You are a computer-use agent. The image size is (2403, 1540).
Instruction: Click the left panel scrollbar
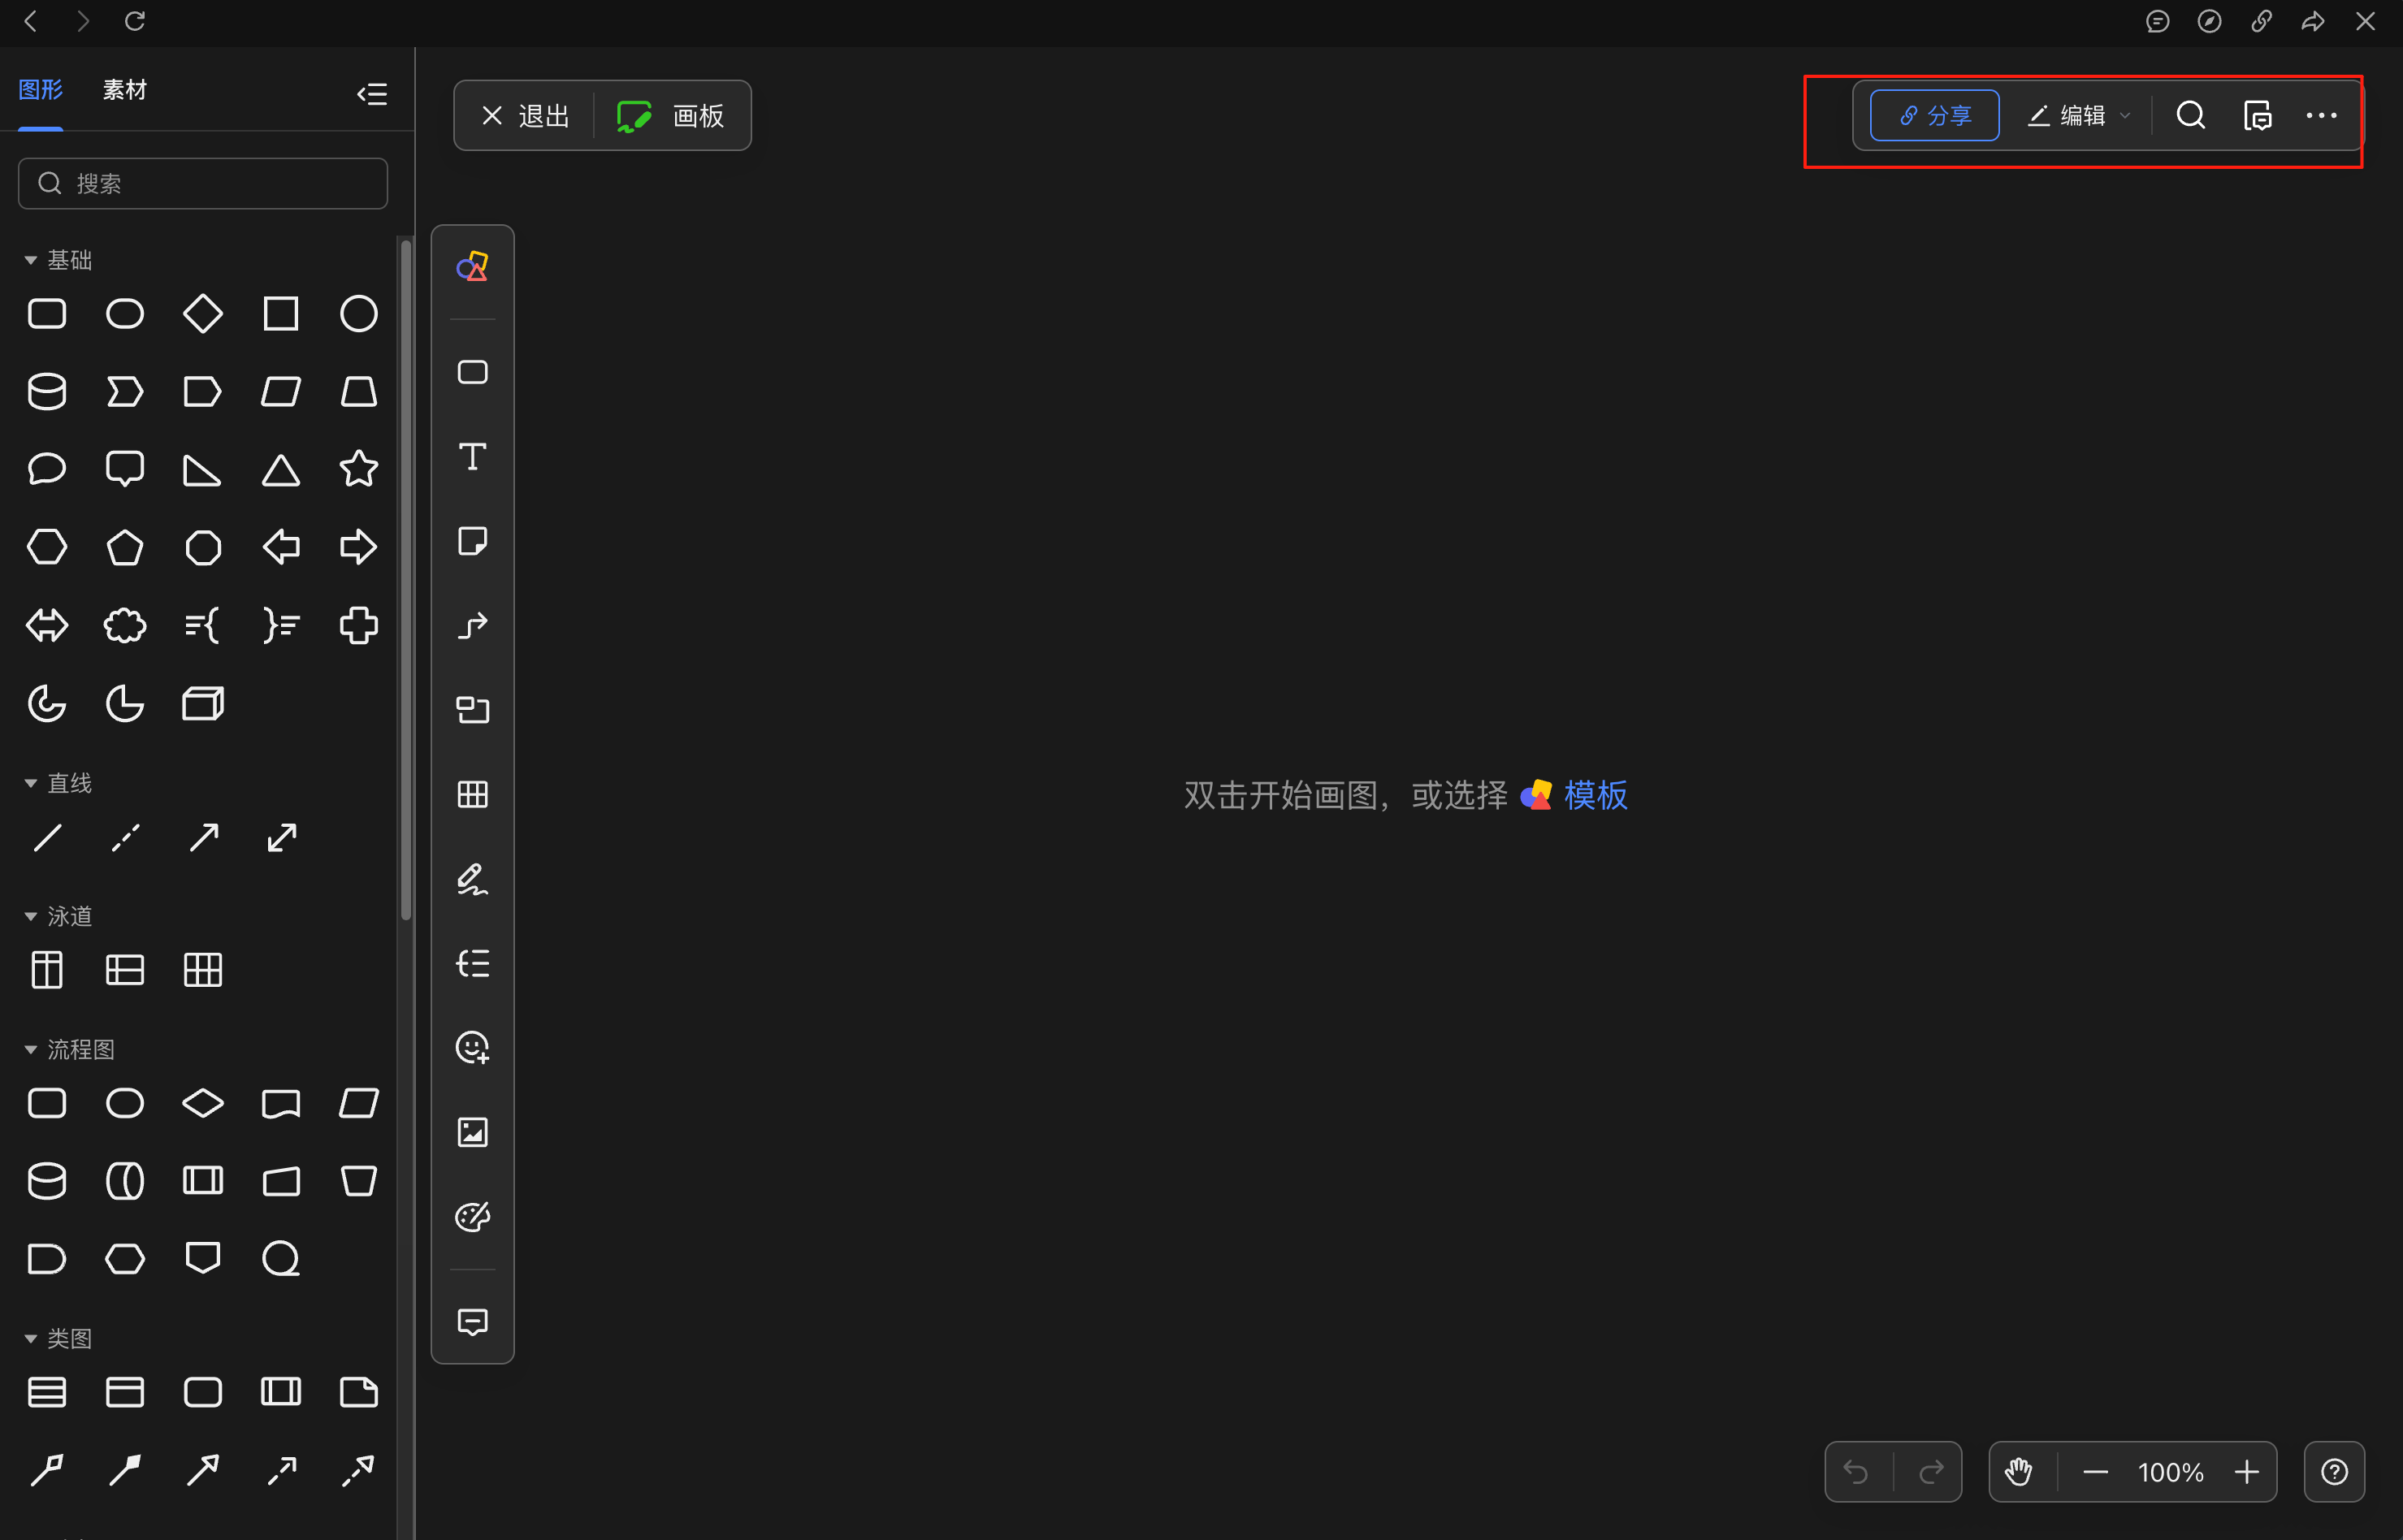pyautogui.click(x=406, y=578)
